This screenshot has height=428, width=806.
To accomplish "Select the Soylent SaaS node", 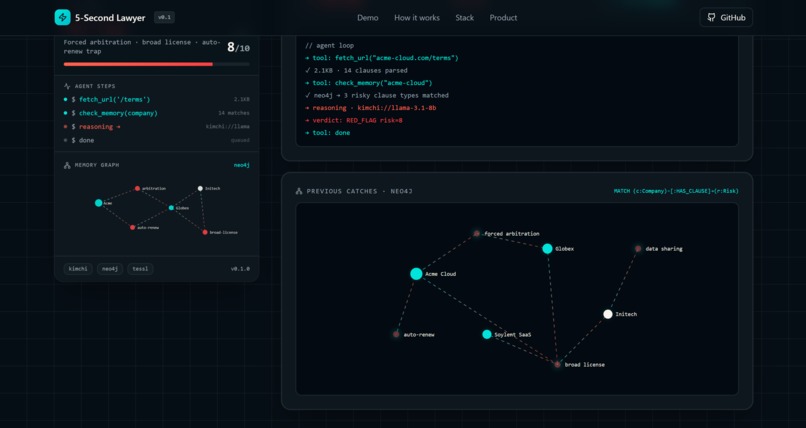I will coord(487,334).
